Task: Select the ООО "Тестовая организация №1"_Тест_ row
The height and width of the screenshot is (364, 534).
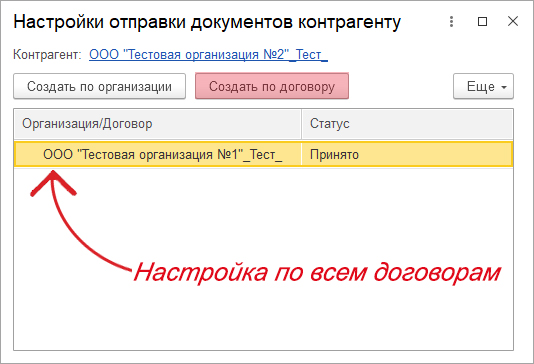Action: (x=263, y=155)
